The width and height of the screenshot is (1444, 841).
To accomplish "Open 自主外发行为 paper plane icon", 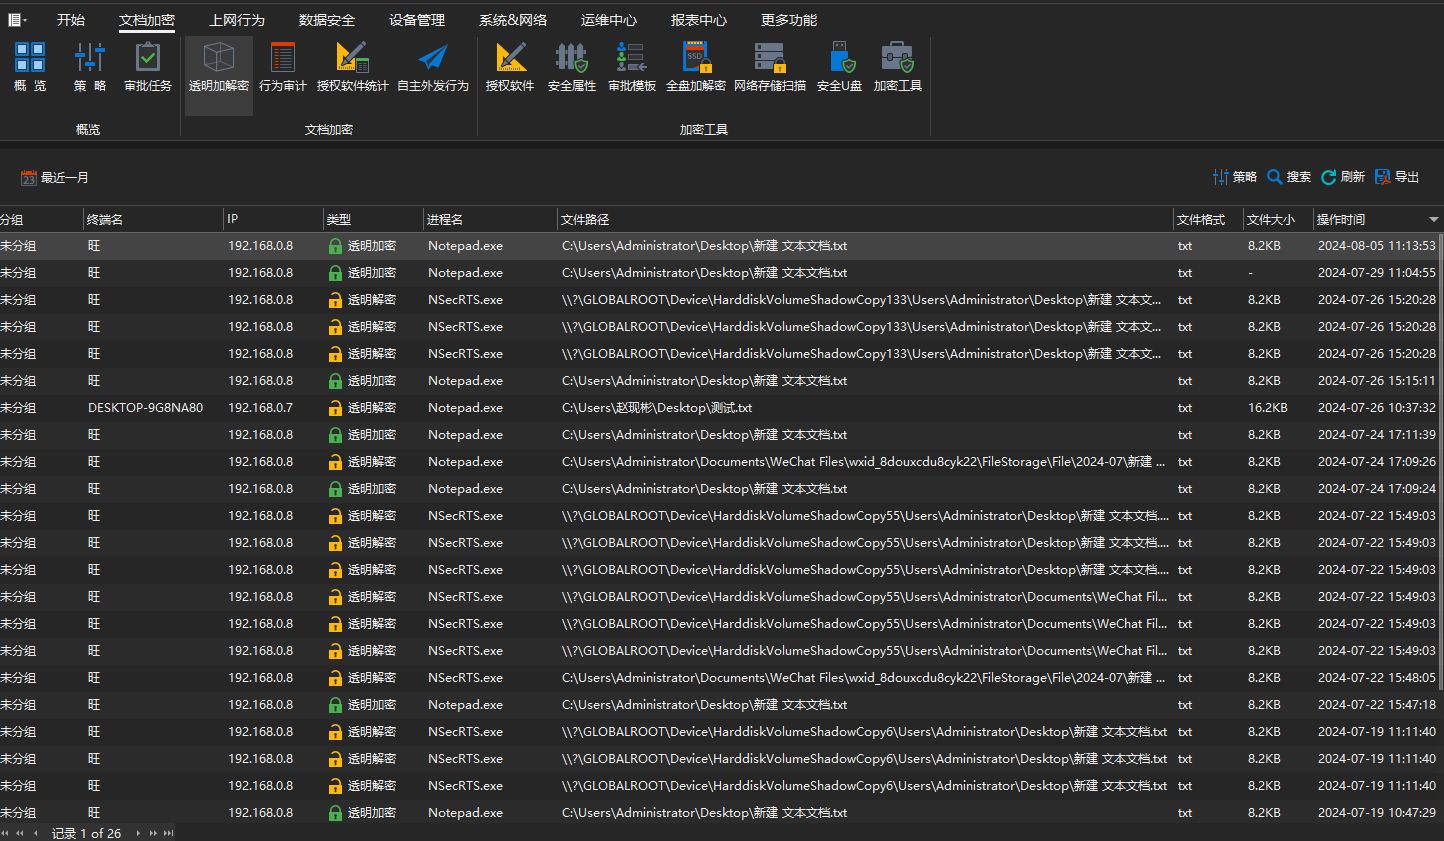I will click(433, 67).
